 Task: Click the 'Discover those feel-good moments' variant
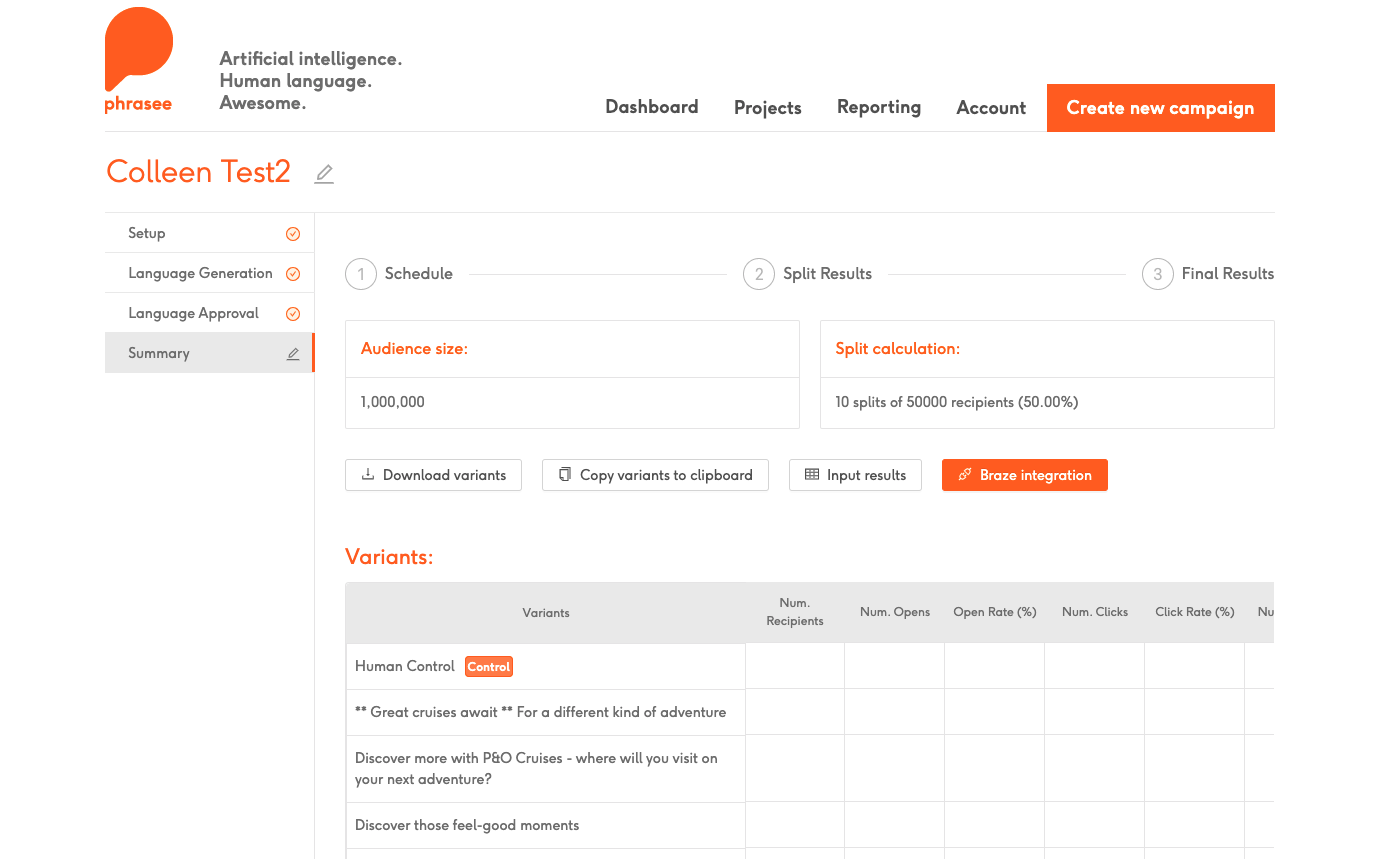pyautogui.click(x=546, y=825)
